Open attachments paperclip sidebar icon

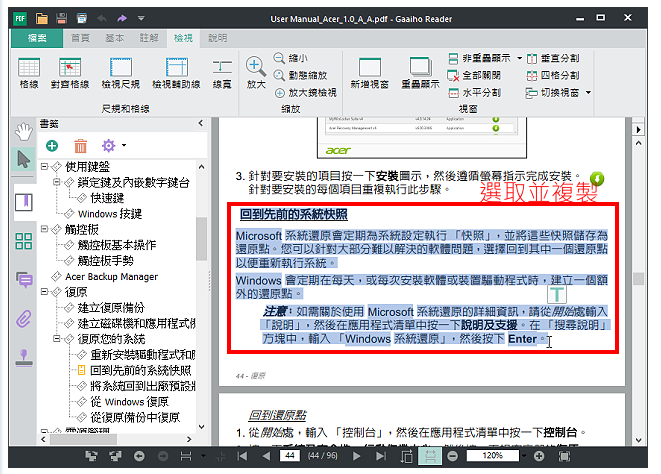click(24, 319)
